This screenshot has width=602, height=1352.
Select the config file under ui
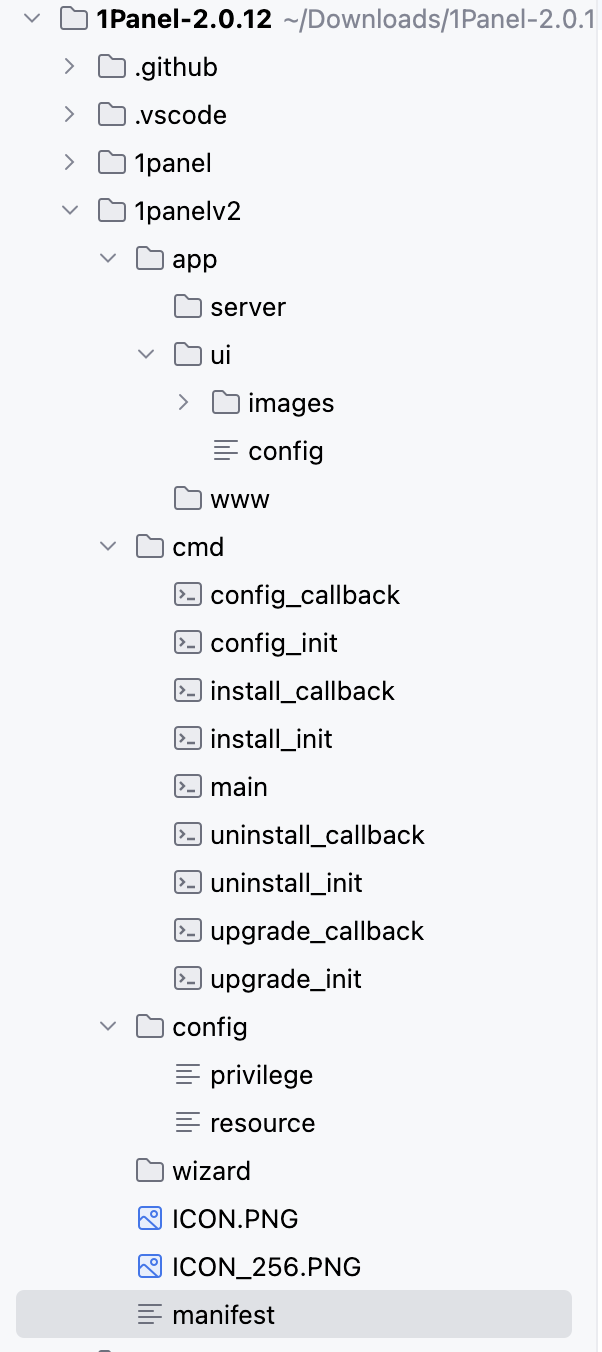click(285, 451)
